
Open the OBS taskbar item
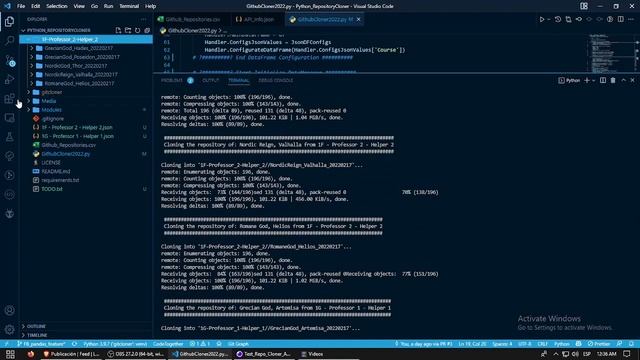point(135,354)
